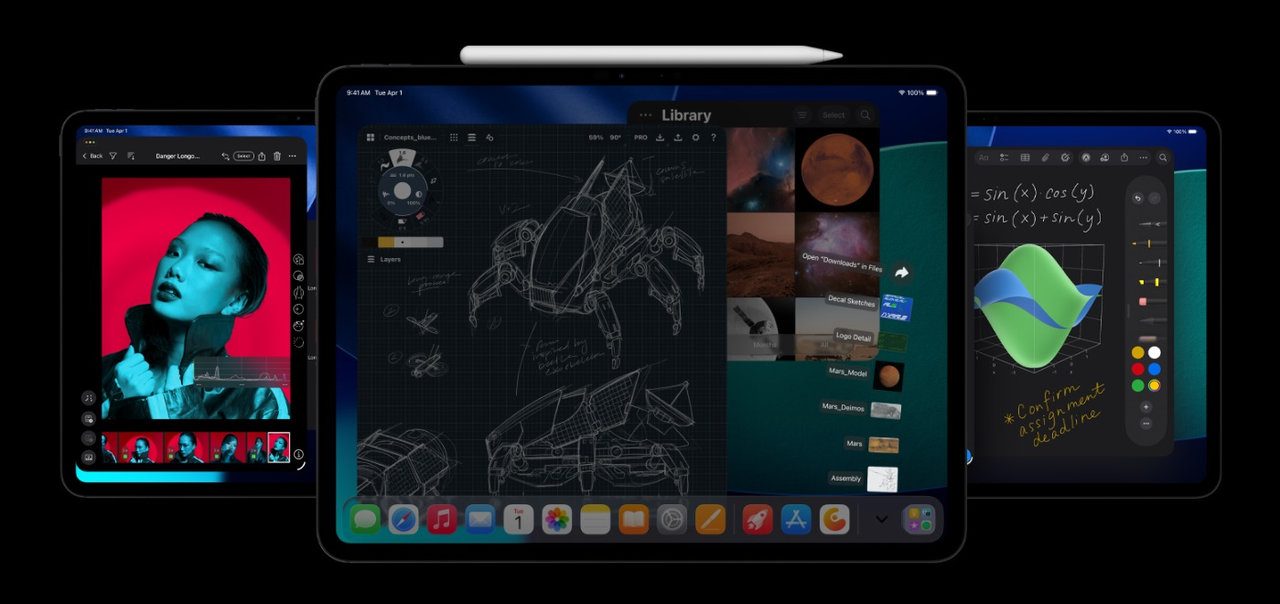This screenshot has width=1280, height=604.
Task: Tap the forward share arrow beside the Library
Action: pyautogui.click(x=900, y=271)
